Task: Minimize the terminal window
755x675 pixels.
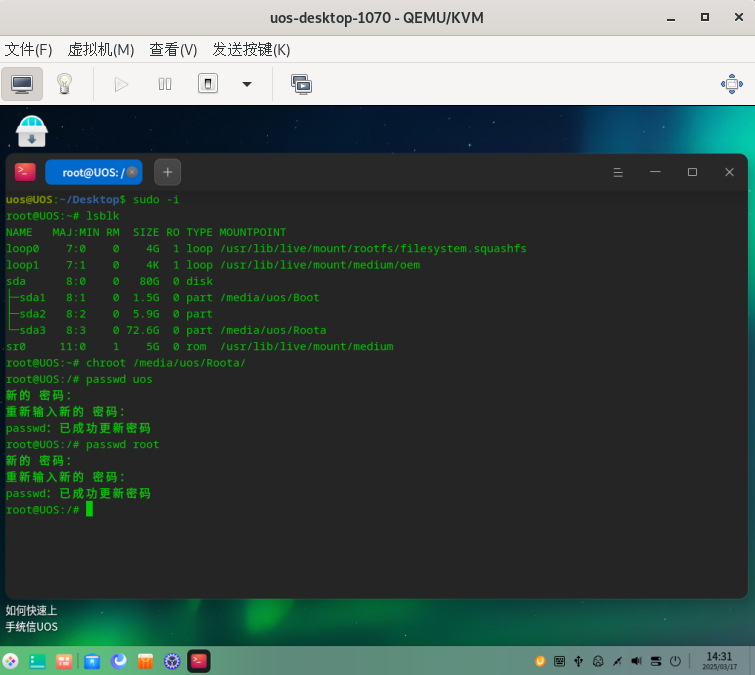Action: tap(655, 172)
